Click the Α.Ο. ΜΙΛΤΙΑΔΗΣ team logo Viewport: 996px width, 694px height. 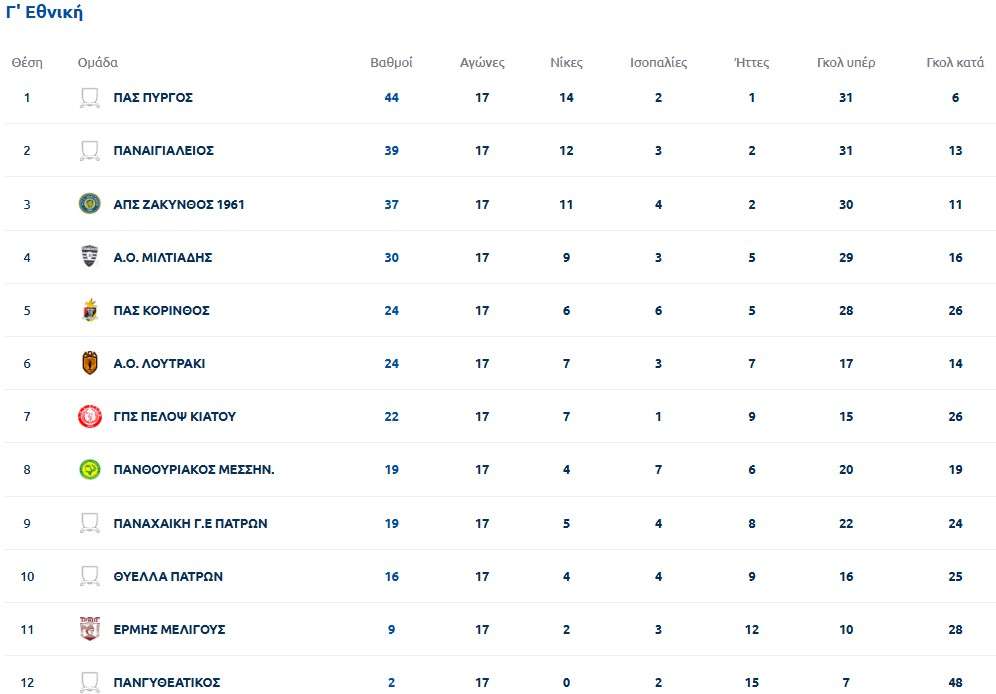pos(90,257)
